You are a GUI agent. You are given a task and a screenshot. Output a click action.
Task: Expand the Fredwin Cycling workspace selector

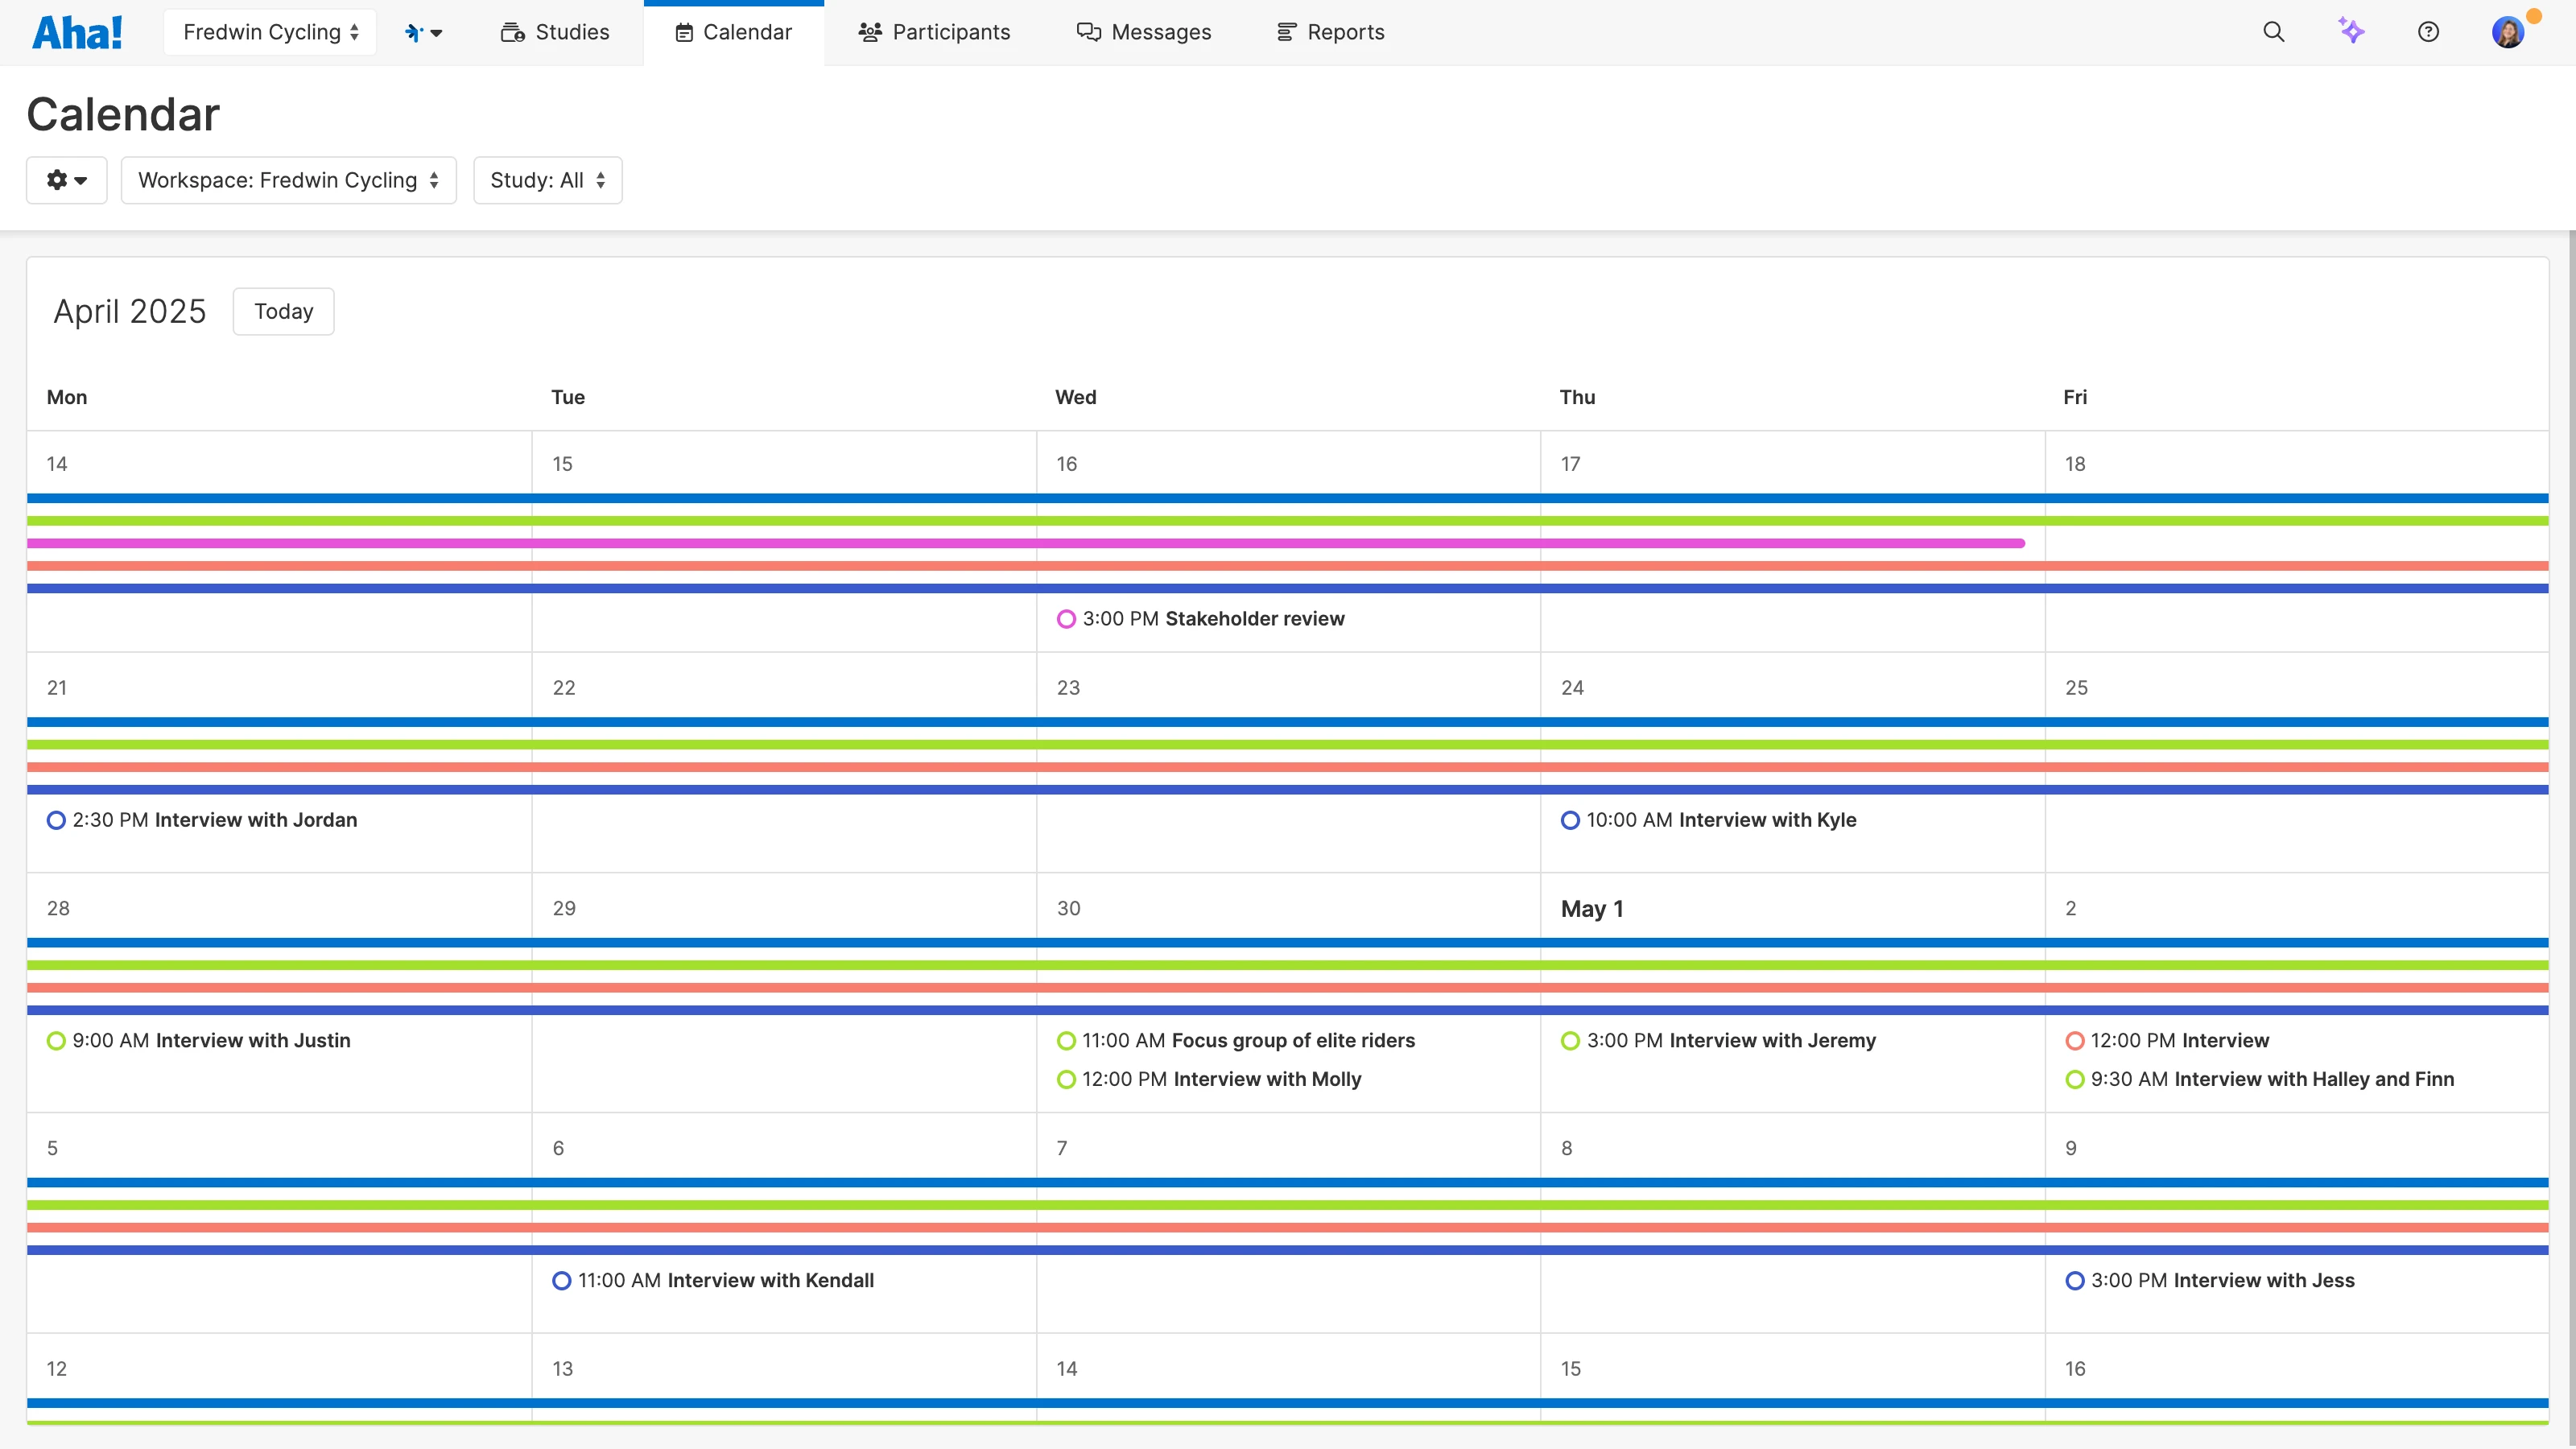(270, 32)
